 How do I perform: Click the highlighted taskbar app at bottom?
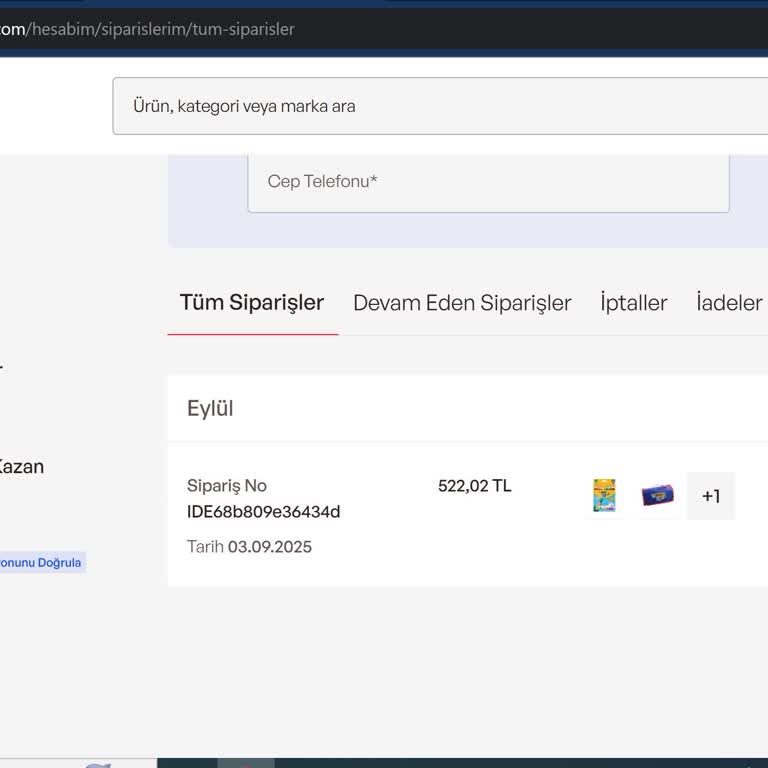click(245, 763)
